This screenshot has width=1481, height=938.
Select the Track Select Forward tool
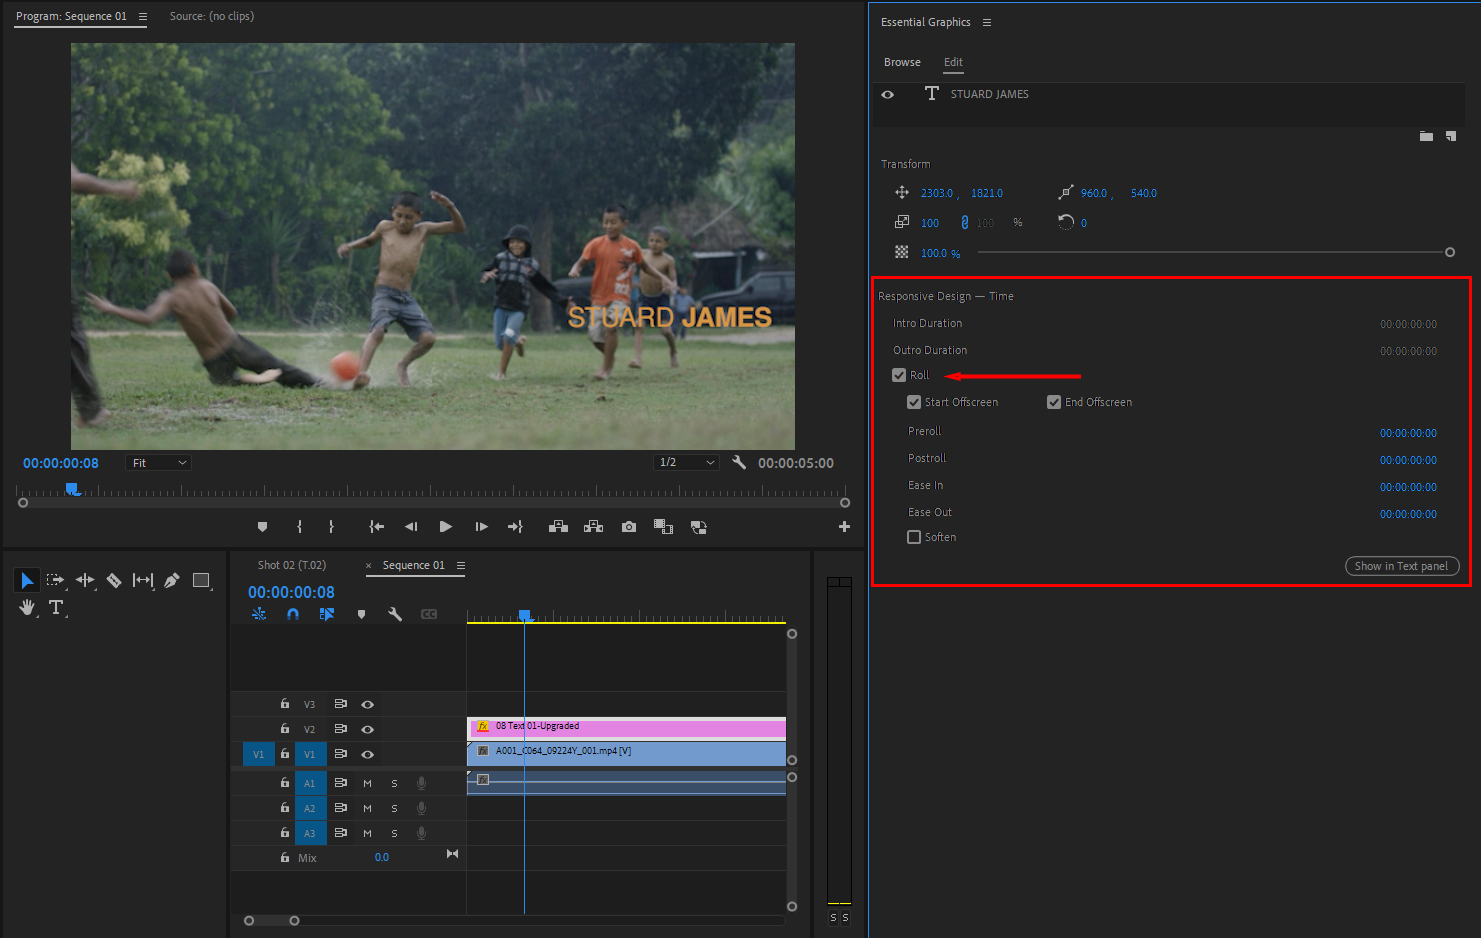click(56, 580)
